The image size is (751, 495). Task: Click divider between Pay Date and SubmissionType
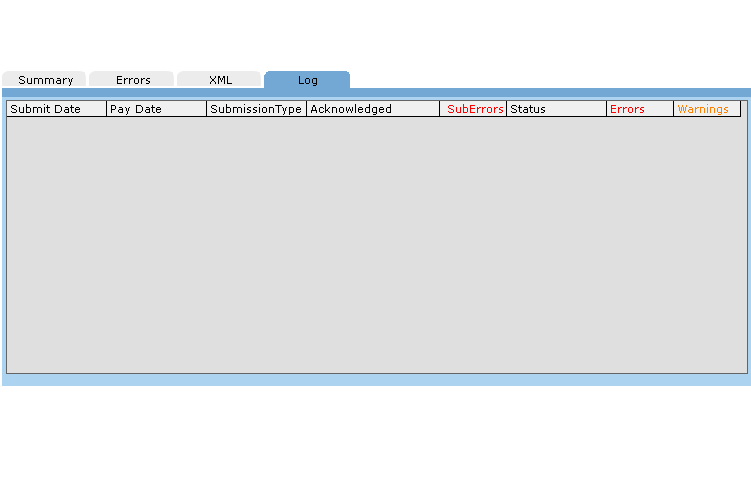click(206, 109)
